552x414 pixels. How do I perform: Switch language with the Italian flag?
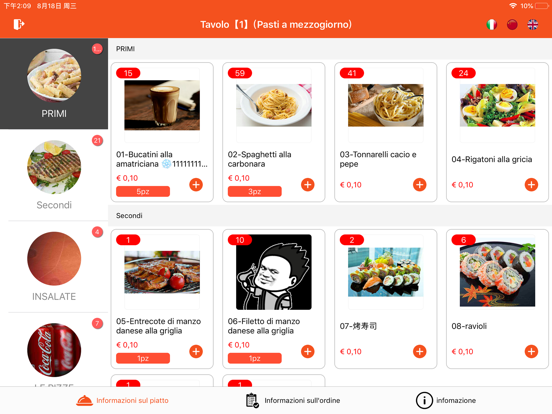click(x=491, y=24)
